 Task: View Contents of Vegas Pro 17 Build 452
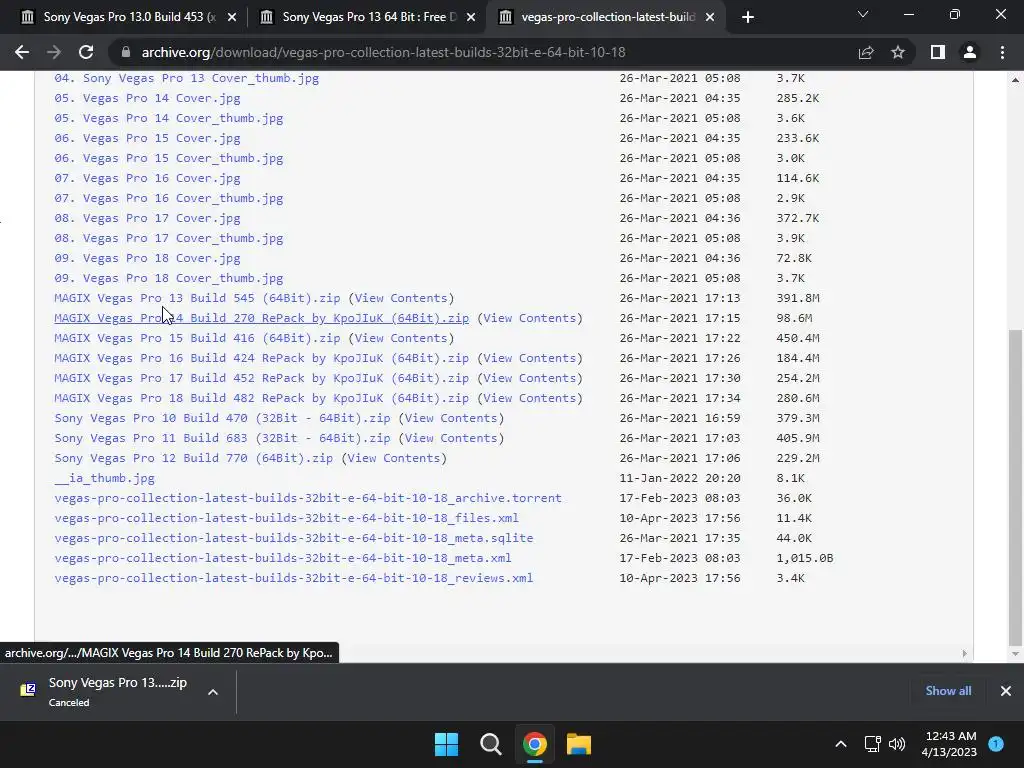(x=530, y=378)
